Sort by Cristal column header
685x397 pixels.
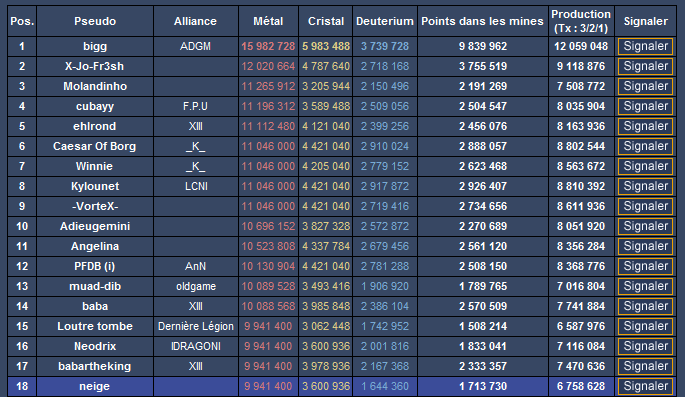(x=325, y=21)
